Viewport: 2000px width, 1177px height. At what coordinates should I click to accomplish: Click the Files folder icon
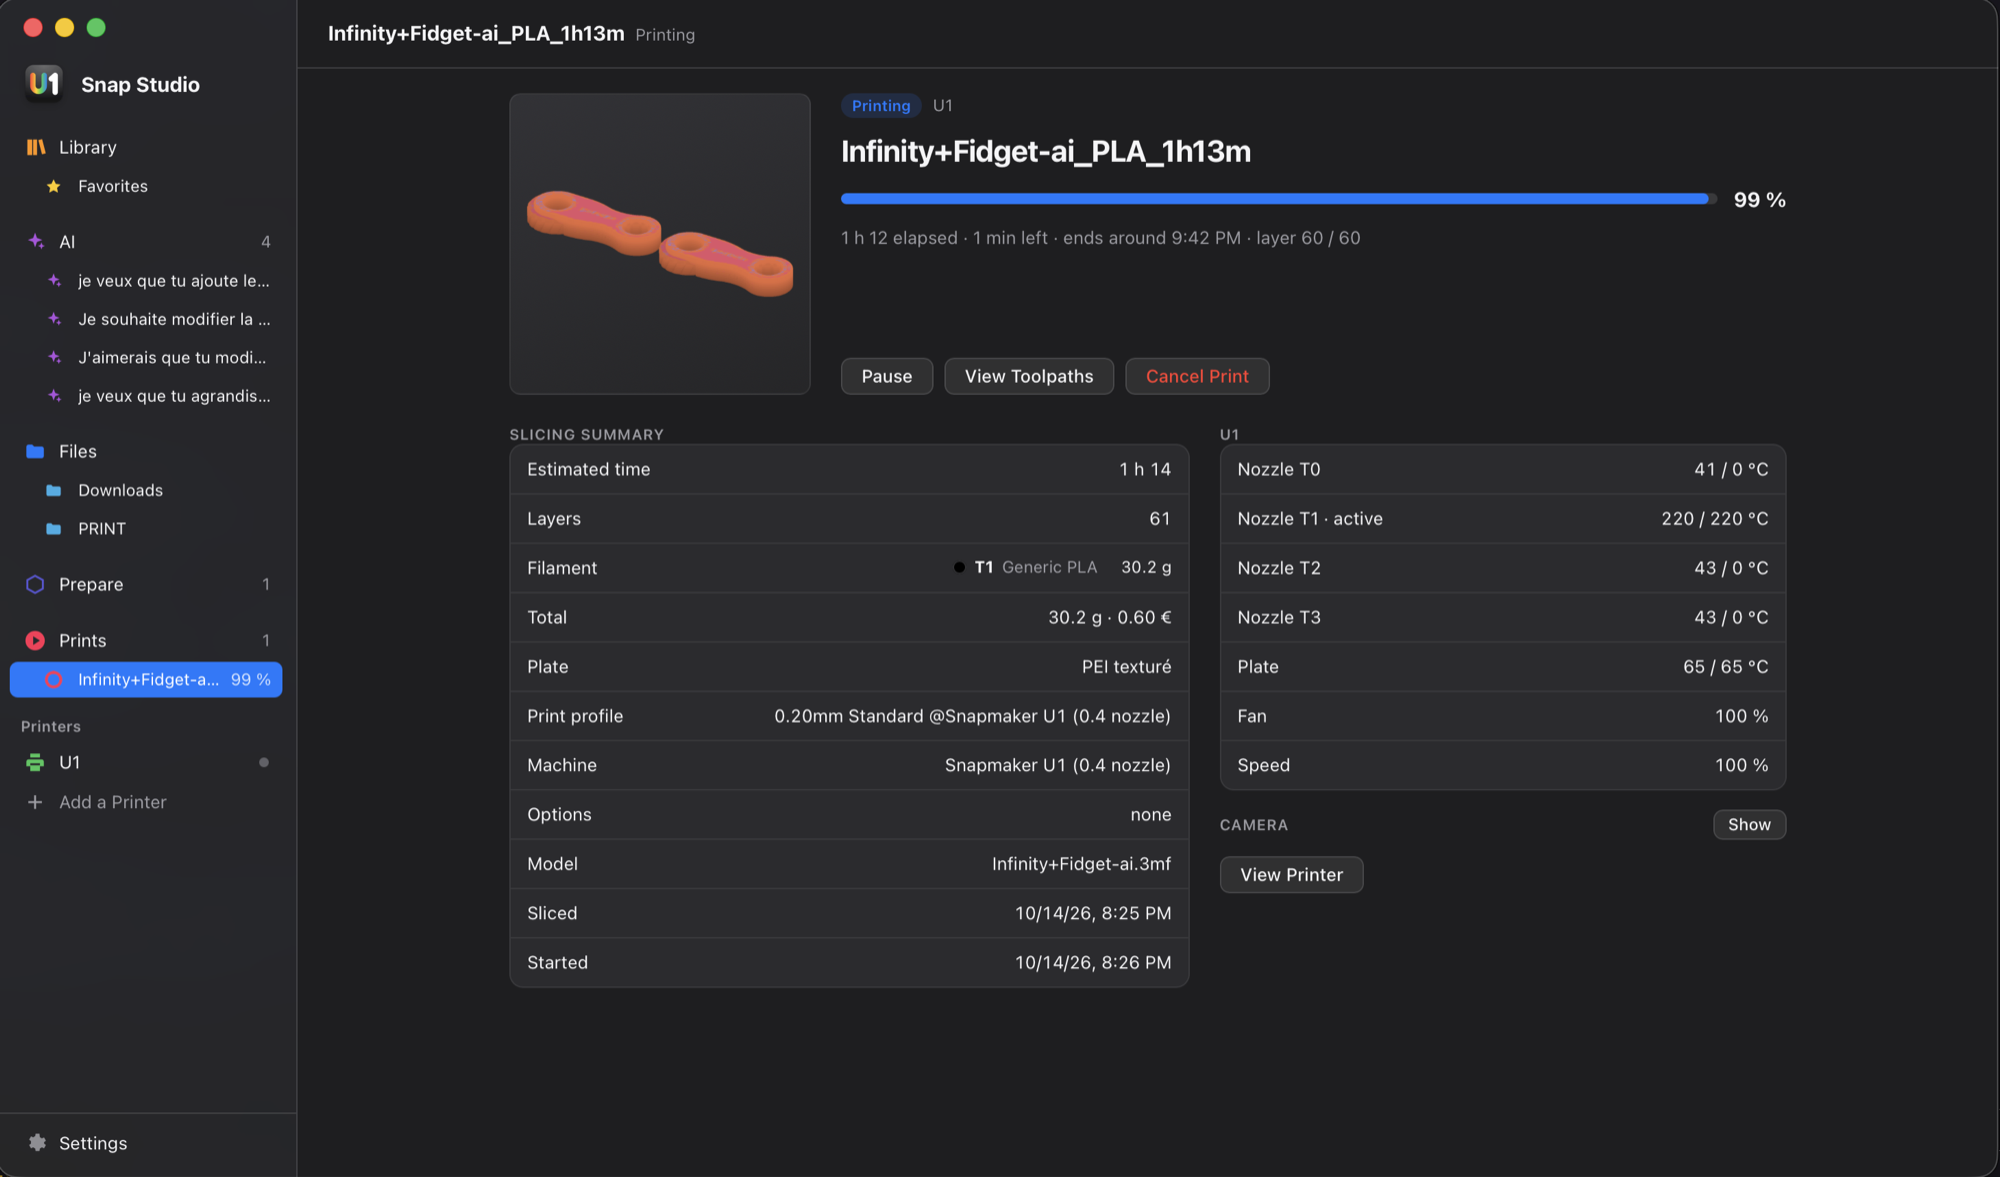tap(35, 451)
